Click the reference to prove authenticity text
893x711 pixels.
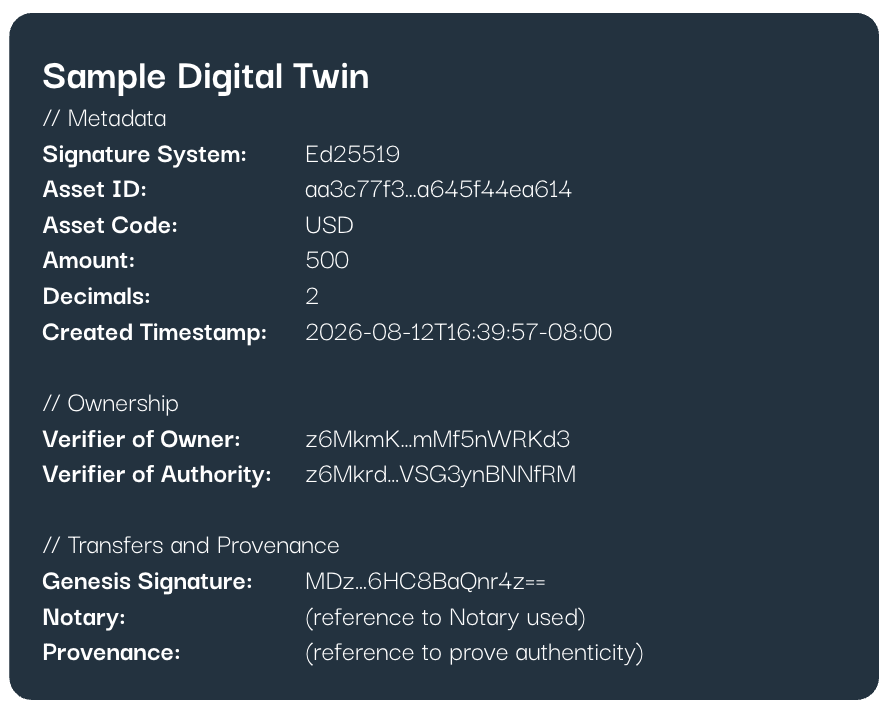pyautogui.click(x=474, y=653)
